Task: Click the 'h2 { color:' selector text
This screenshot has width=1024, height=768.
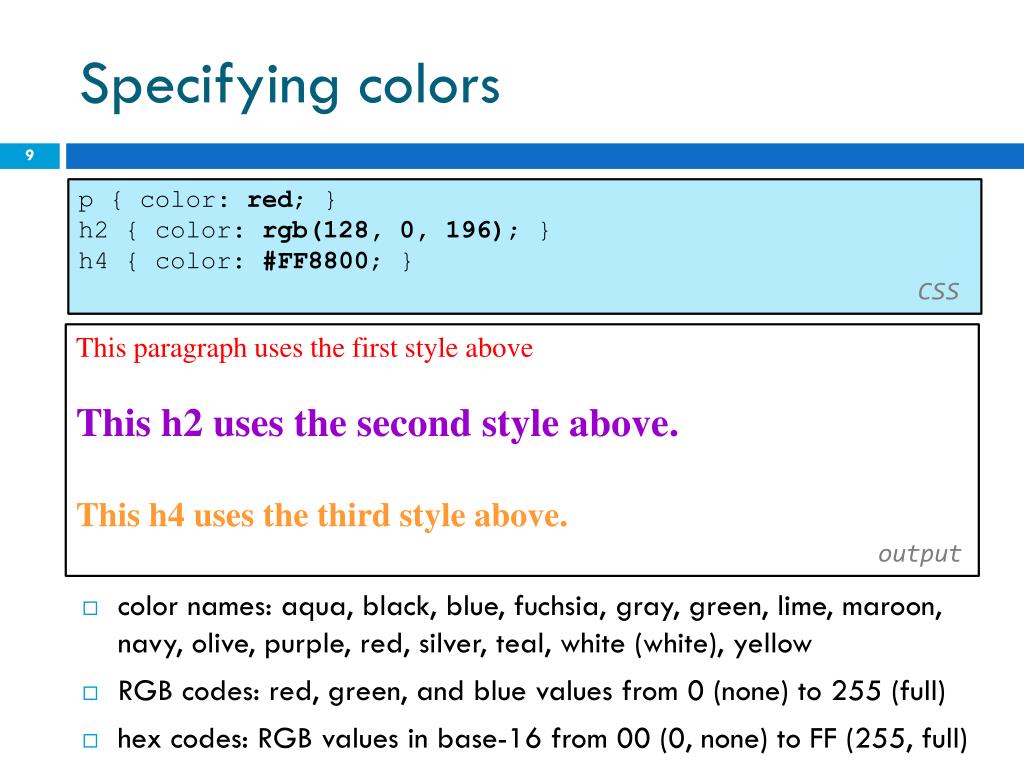Action: pos(161,230)
